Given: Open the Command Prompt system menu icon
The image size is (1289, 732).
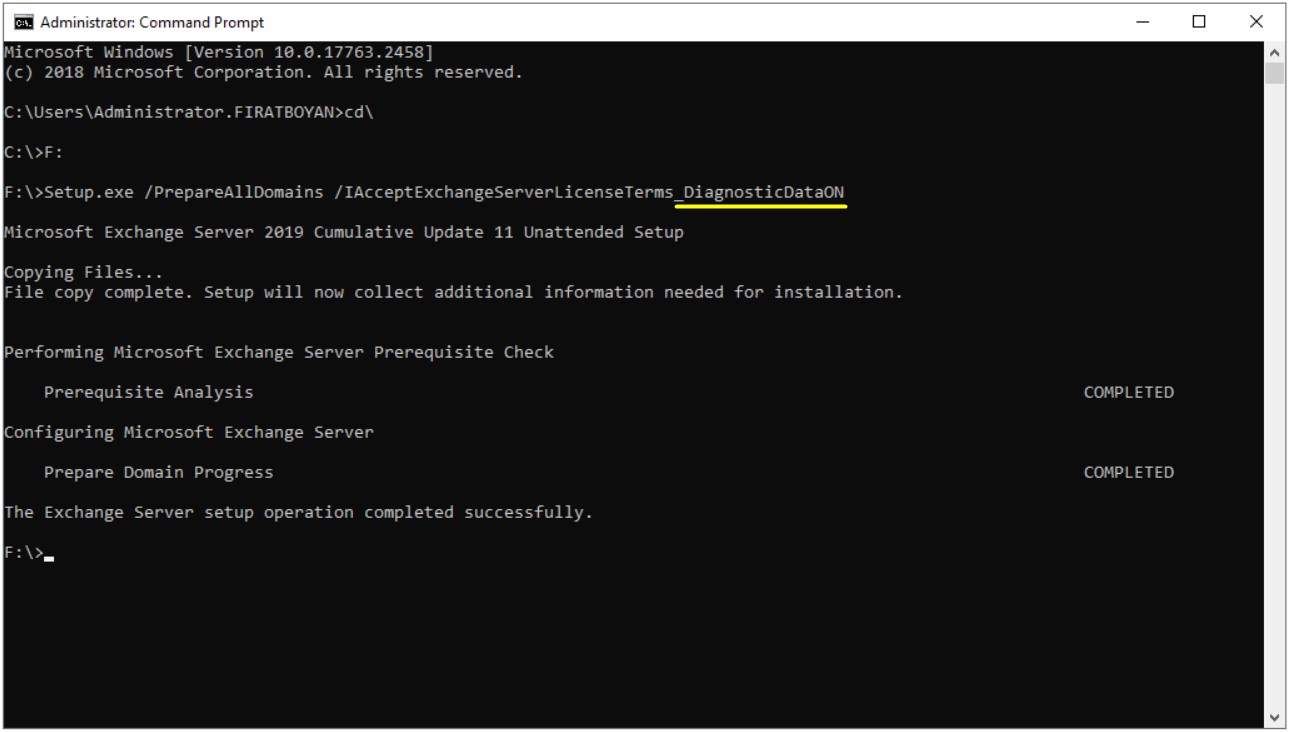Looking at the screenshot, I should point(22,22).
